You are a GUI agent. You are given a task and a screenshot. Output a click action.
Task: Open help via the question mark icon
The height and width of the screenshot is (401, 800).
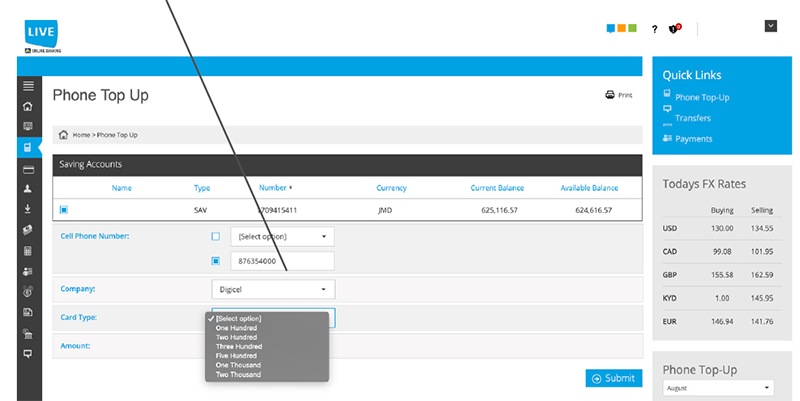(654, 29)
